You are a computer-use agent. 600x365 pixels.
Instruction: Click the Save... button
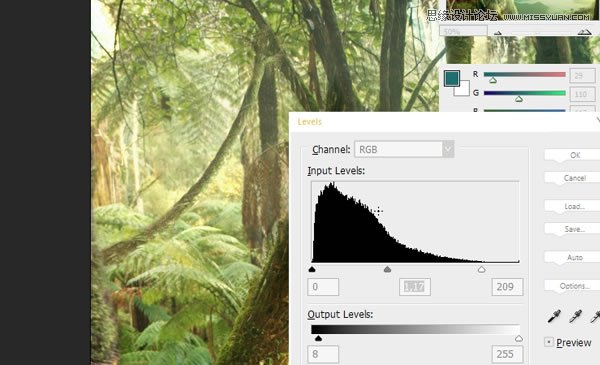[x=572, y=229]
